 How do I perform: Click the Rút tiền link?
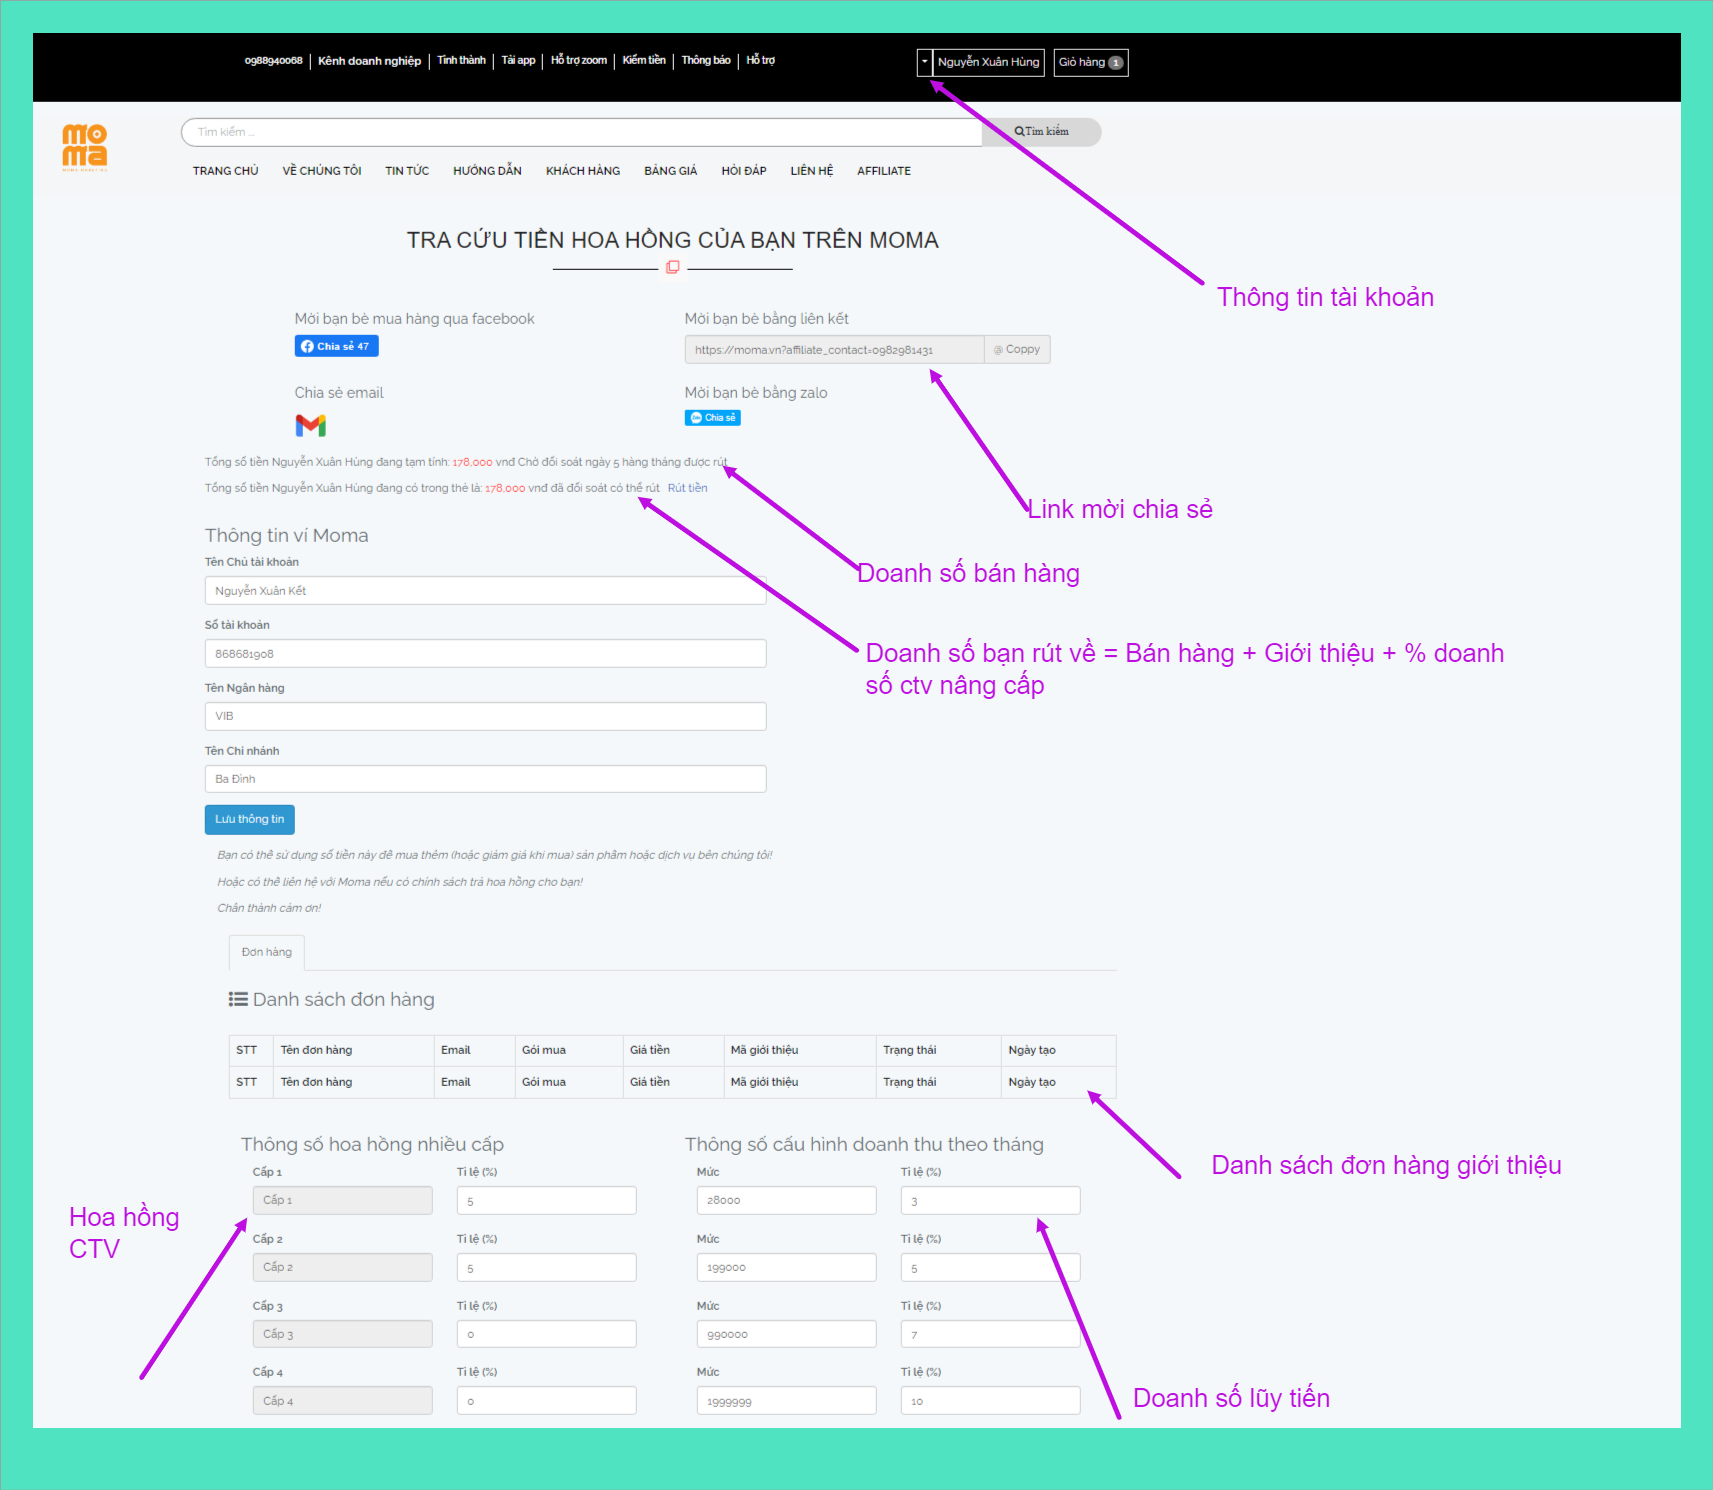(x=687, y=489)
